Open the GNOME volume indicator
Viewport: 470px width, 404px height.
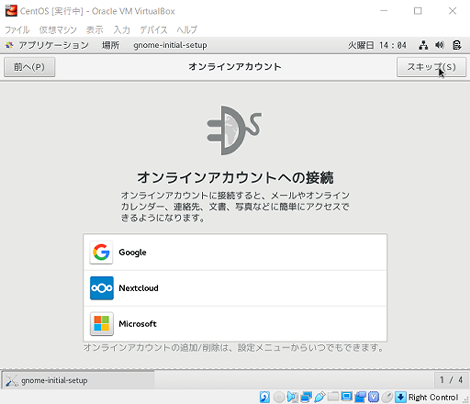(x=440, y=45)
